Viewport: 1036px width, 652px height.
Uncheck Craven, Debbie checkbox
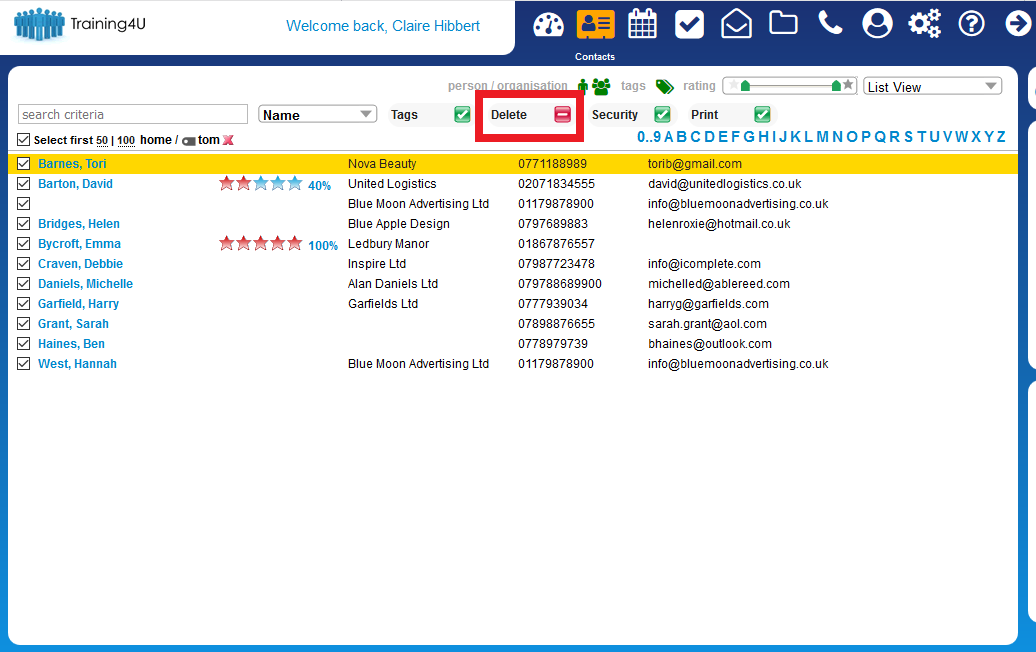(x=24, y=264)
